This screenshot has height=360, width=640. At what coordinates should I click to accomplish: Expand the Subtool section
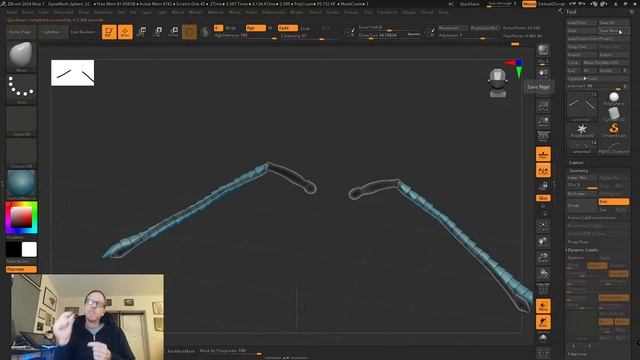coord(576,162)
